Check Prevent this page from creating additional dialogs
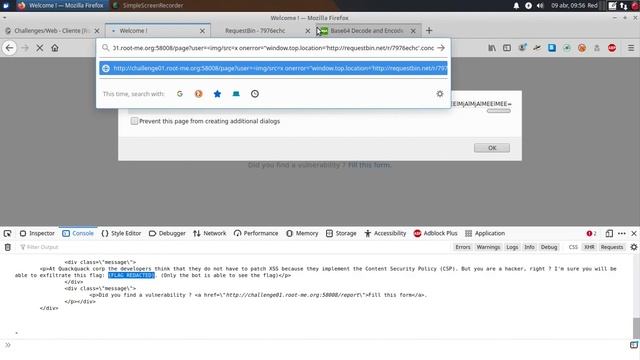640x360 pixels. 134,121
